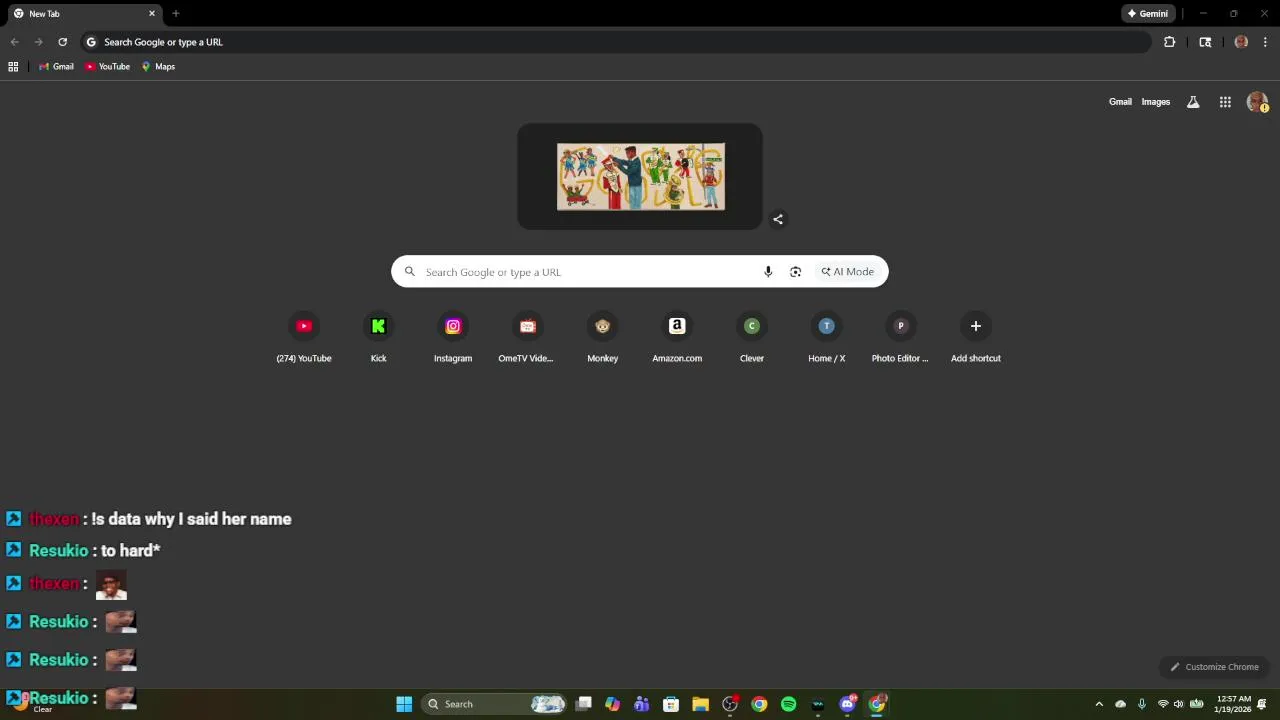Open the Chrome three-dot menu
Viewport: 1280px width, 720px height.
(1265, 42)
